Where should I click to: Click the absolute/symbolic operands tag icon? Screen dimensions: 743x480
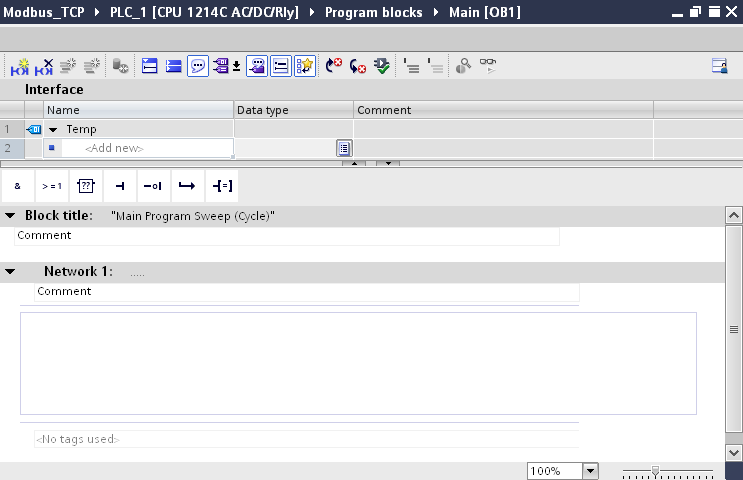(x=220, y=66)
